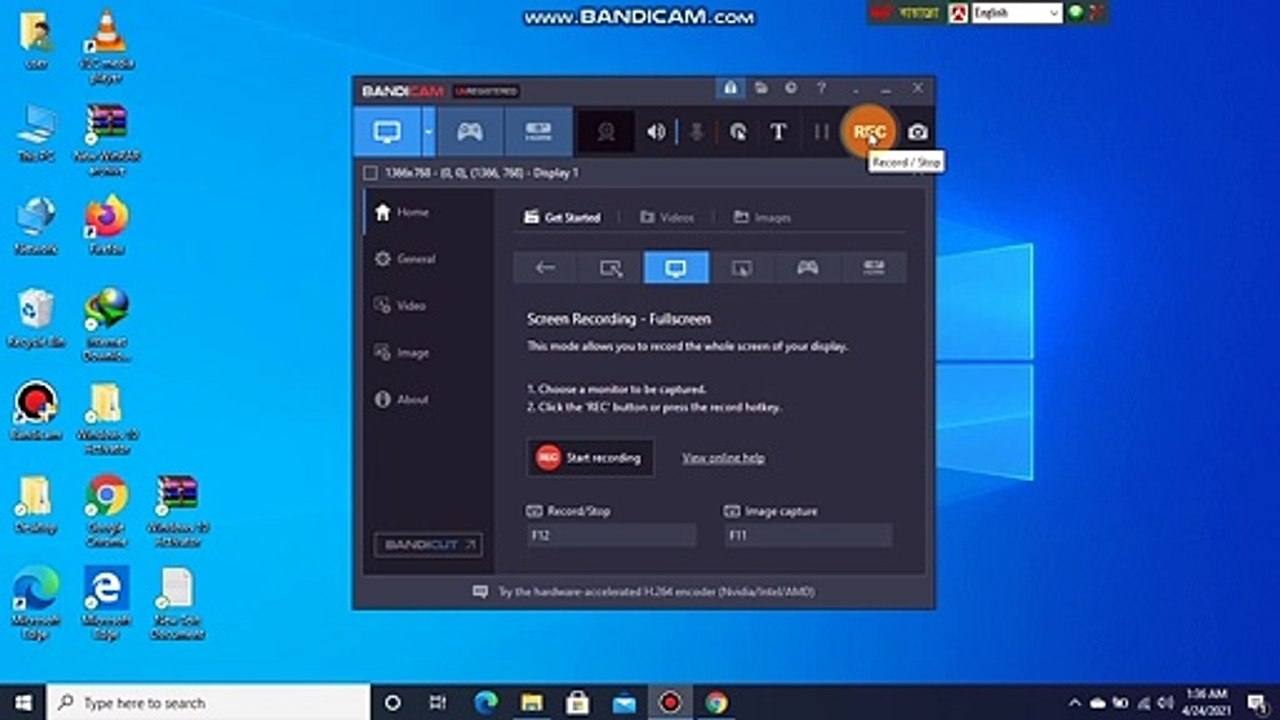Open Bandicam help question mark icon
Viewport: 1280px width, 720px height.
[821, 88]
